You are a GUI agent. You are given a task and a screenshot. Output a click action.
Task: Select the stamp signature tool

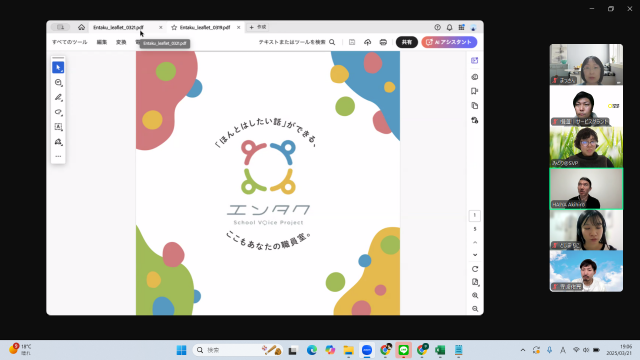58,142
